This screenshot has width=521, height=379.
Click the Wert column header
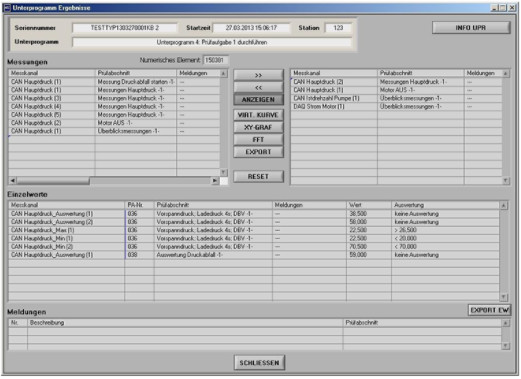pos(369,205)
